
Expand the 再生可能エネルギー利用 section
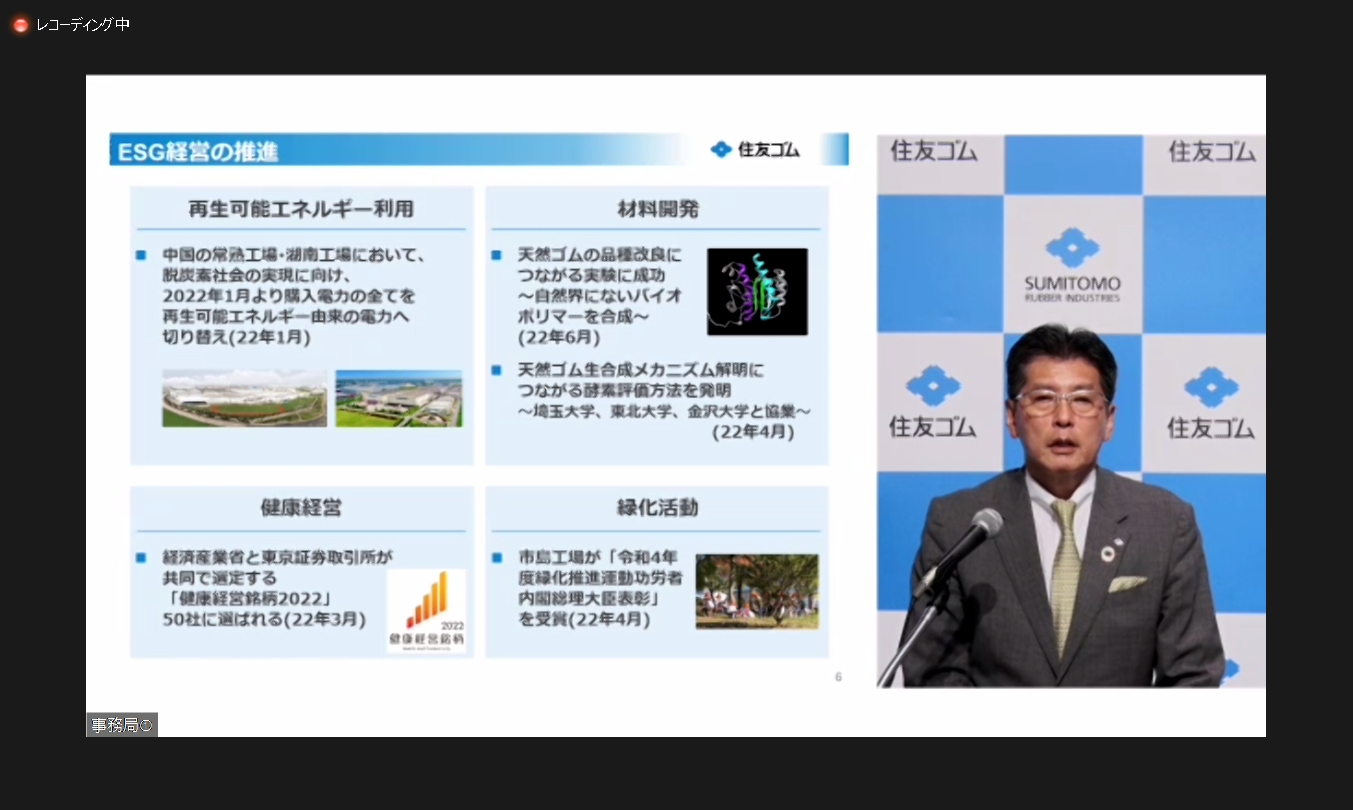point(300,209)
